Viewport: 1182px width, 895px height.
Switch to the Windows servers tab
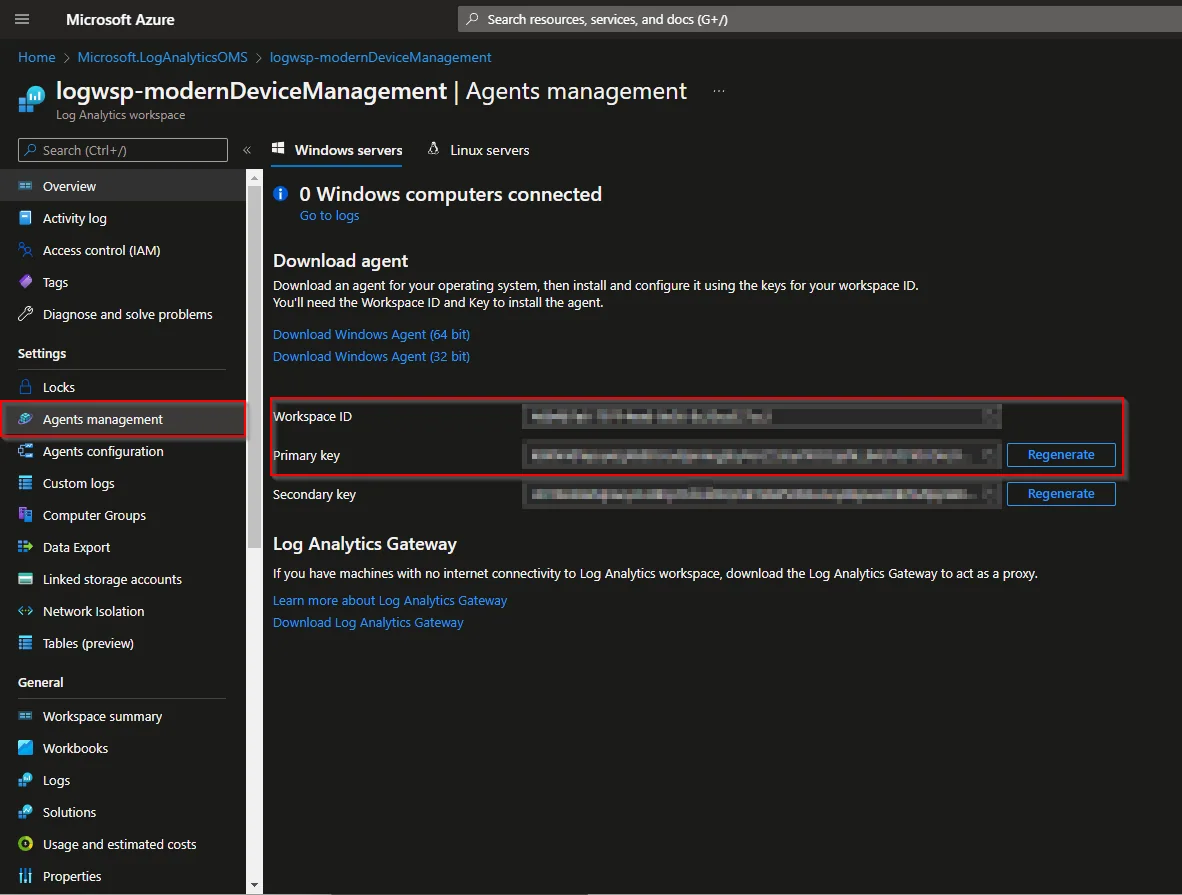(x=337, y=150)
